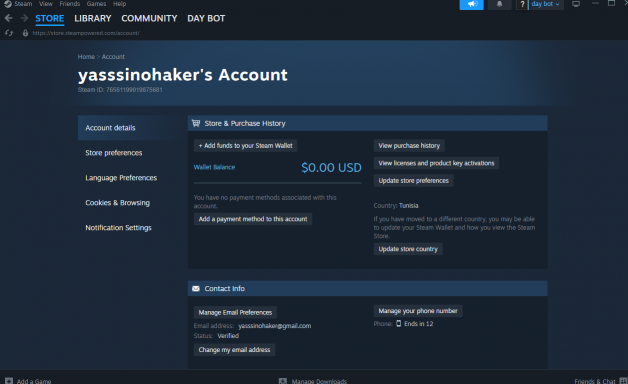Click the question mark help icon

tap(522, 4)
